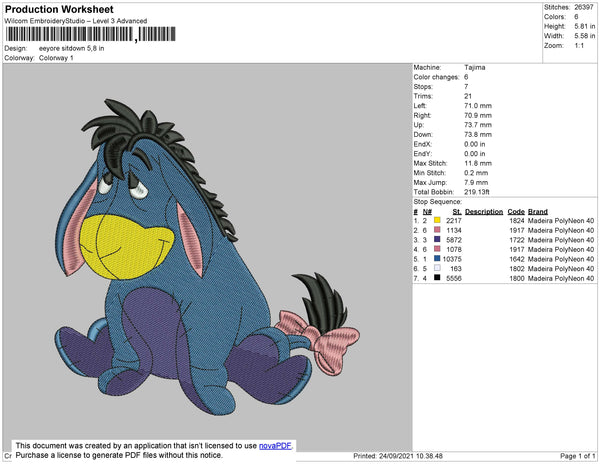Click the 'Page 1 of 1' footer
The image size is (600, 464).
click(577, 456)
